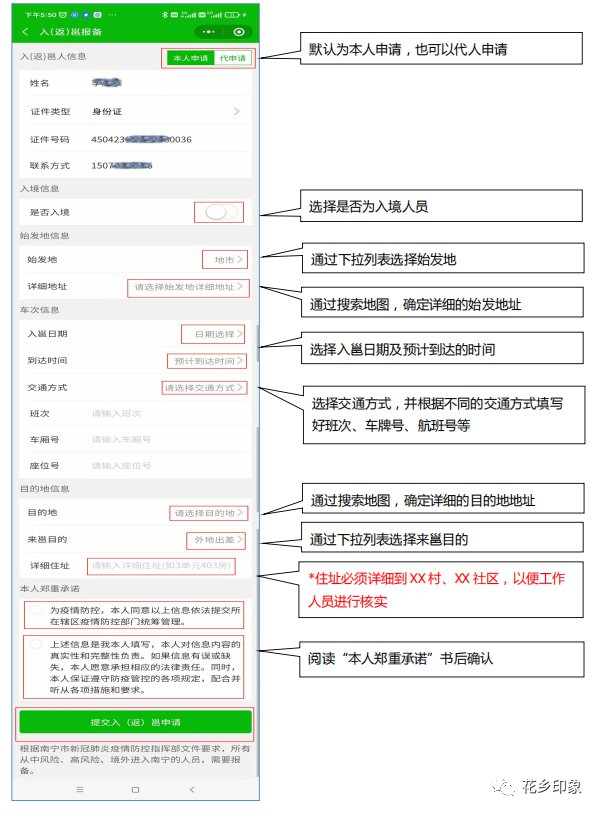Image resolution: width=601 pixels, height=813 pixels.
Task: Open the 来邕目的 外地出差 dropdown
Action: coord(216,540)
